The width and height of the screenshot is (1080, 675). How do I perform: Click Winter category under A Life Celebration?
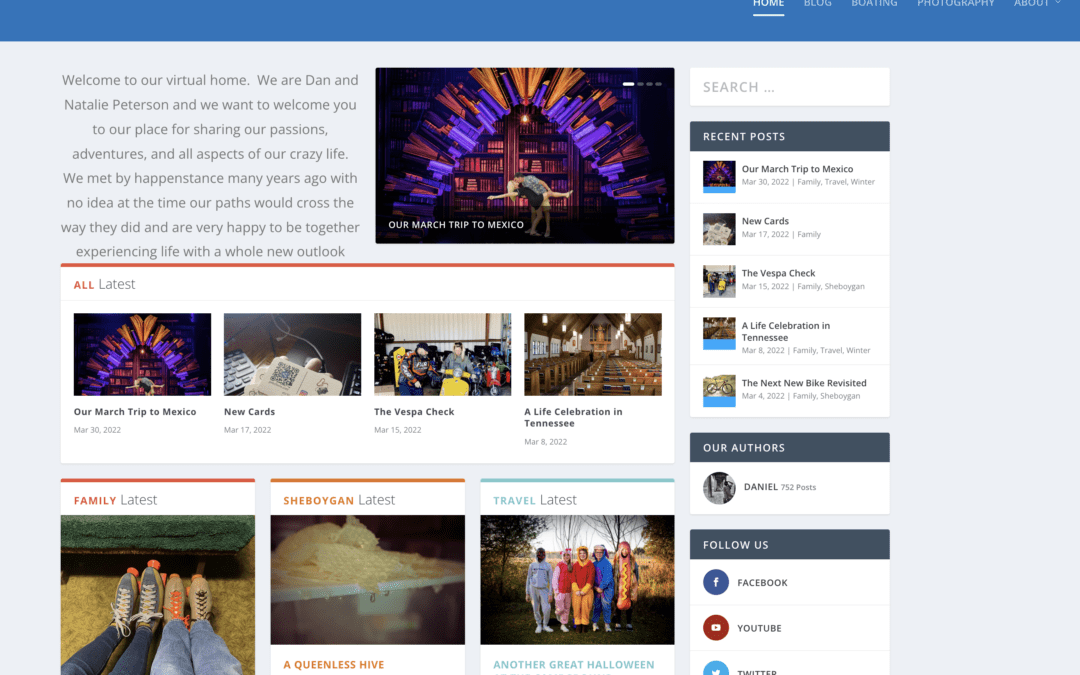[858, 351]
